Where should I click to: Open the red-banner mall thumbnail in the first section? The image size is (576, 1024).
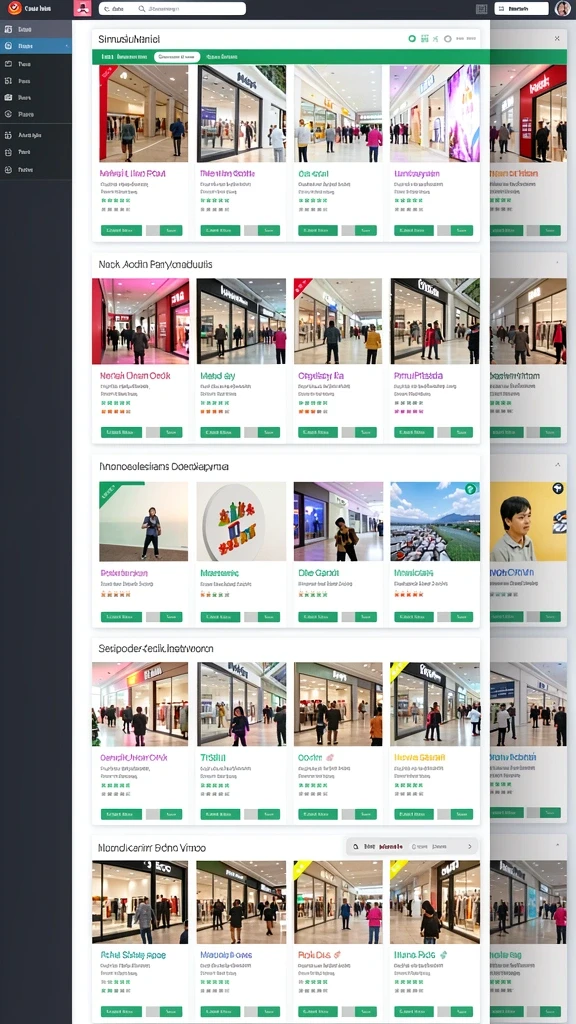pyautogui.click(x=143, y=113)
